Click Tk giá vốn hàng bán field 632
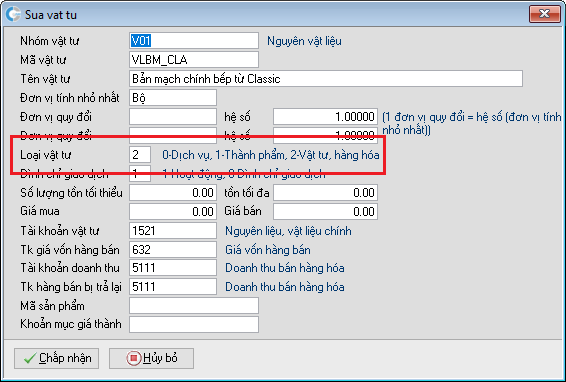The image size is (566, 382). [173, 249]
